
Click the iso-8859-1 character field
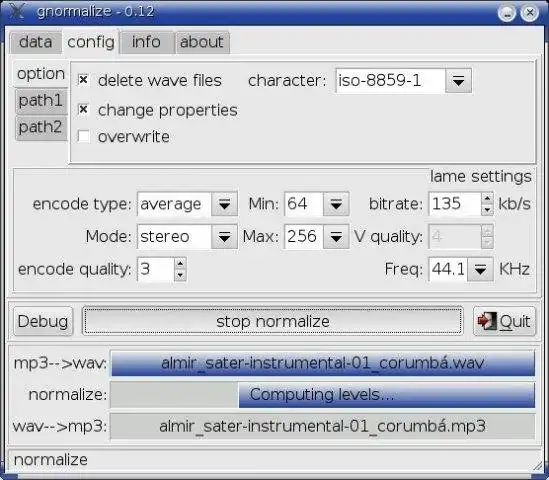[390, 81]
